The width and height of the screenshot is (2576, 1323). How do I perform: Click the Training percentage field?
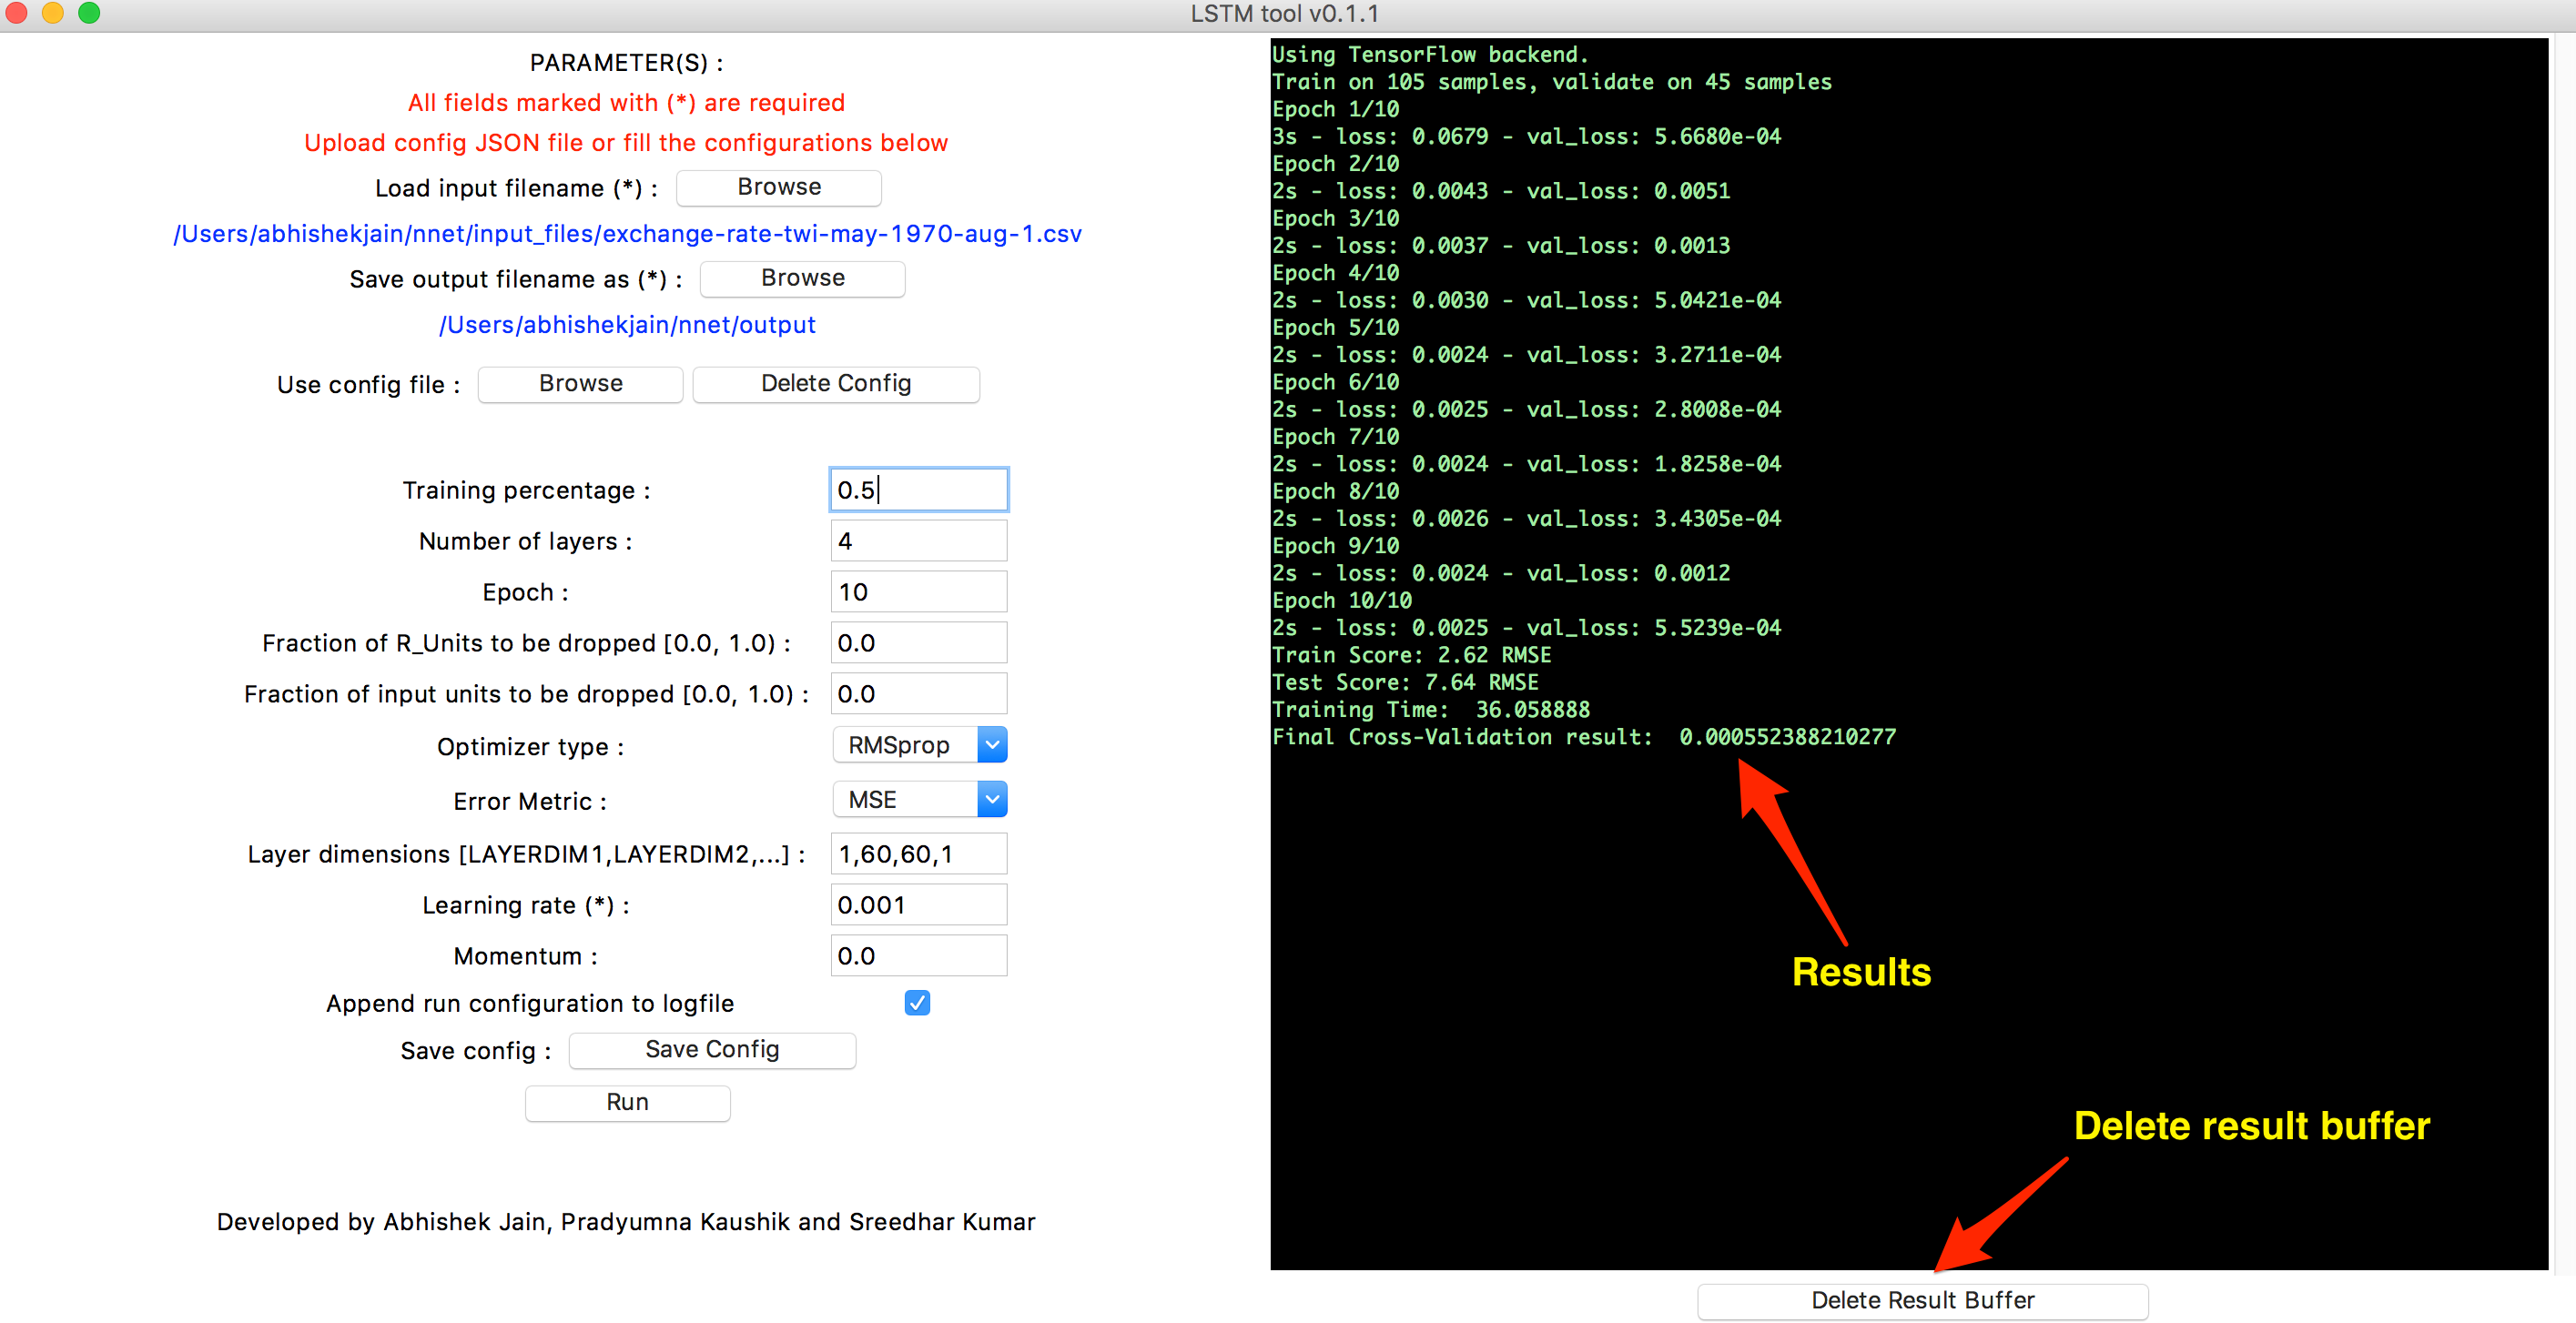918,490
